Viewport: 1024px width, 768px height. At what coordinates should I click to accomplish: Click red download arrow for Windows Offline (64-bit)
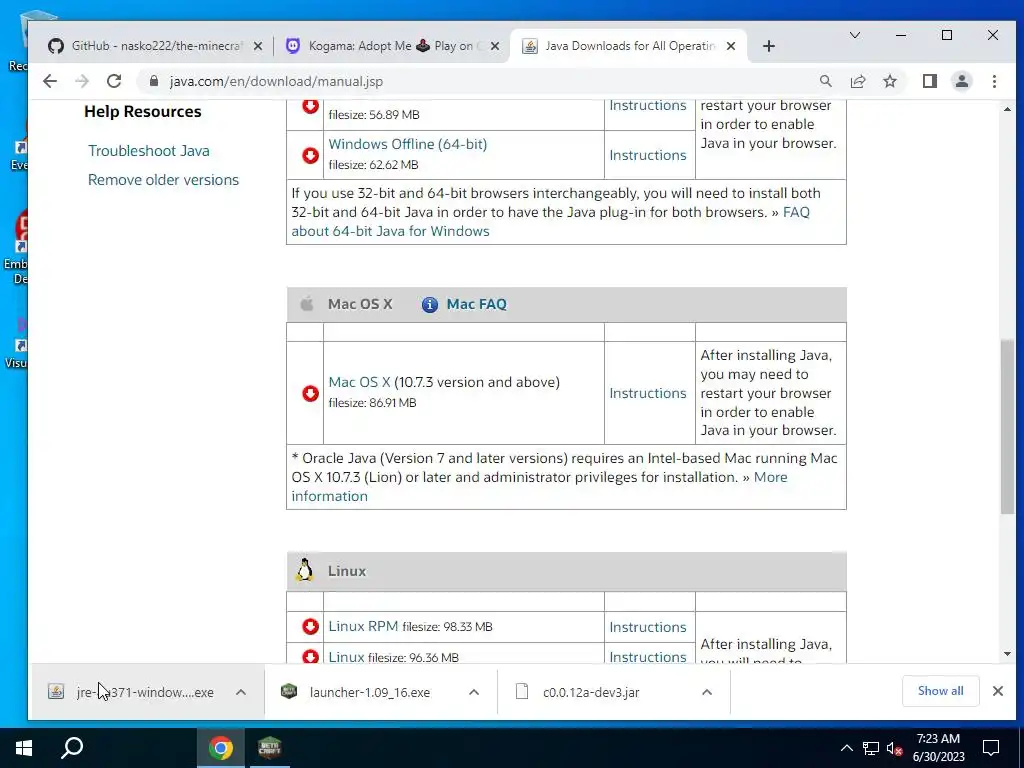point(310,155)
